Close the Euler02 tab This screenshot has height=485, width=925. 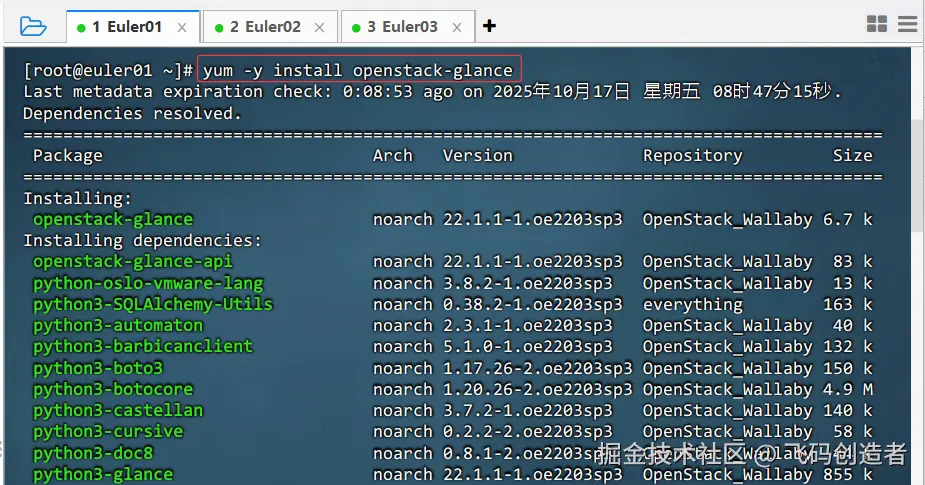tap(319, 27)
